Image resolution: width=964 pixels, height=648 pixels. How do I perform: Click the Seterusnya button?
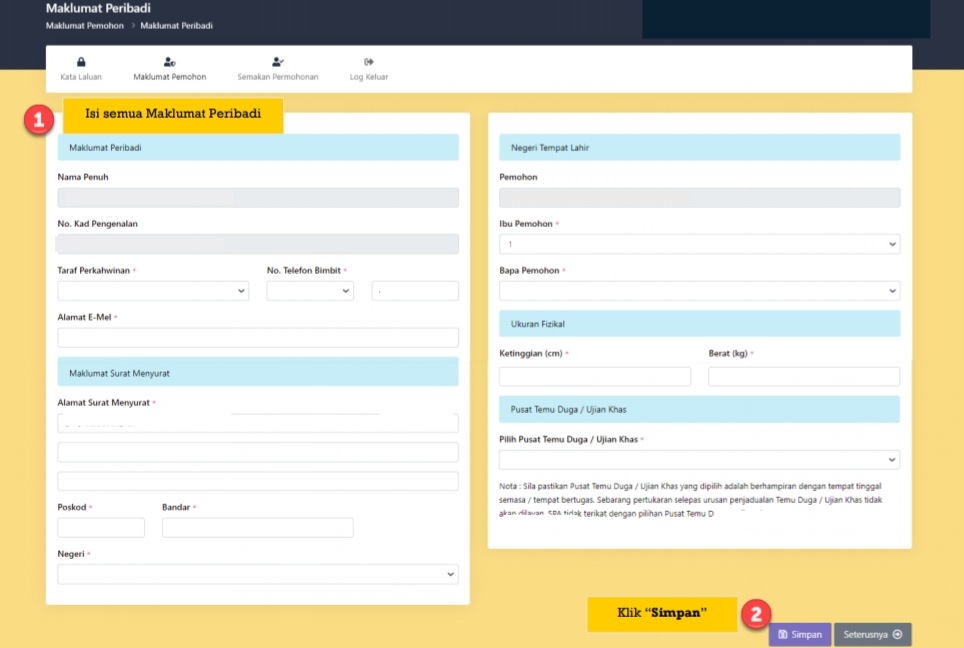[x=870, y=634]
